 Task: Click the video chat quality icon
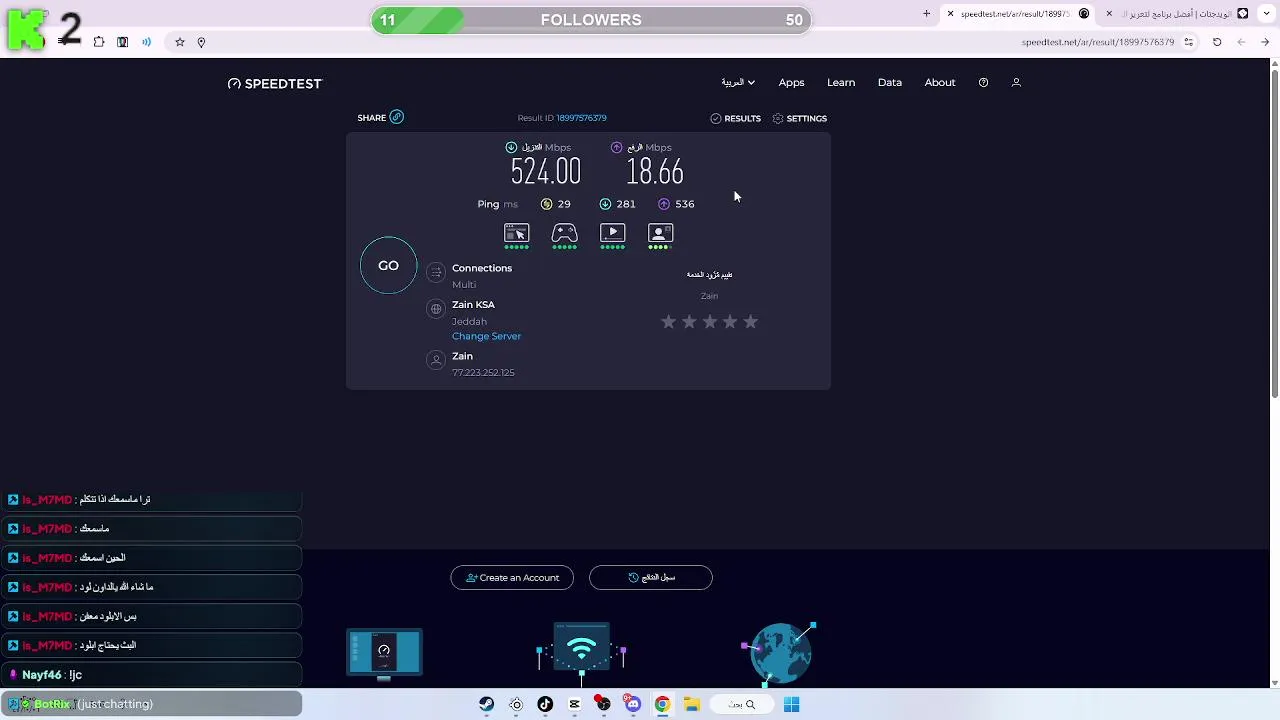pos(660,233)
